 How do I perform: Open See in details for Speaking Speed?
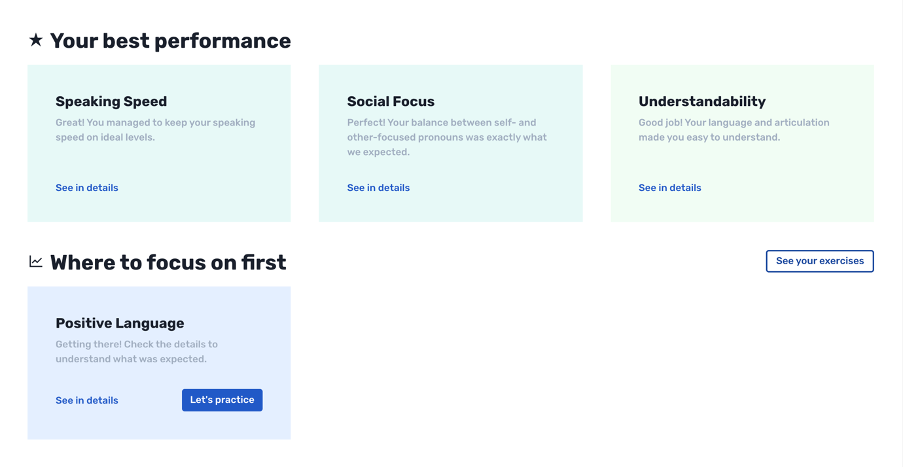click(x=87, y=188)
